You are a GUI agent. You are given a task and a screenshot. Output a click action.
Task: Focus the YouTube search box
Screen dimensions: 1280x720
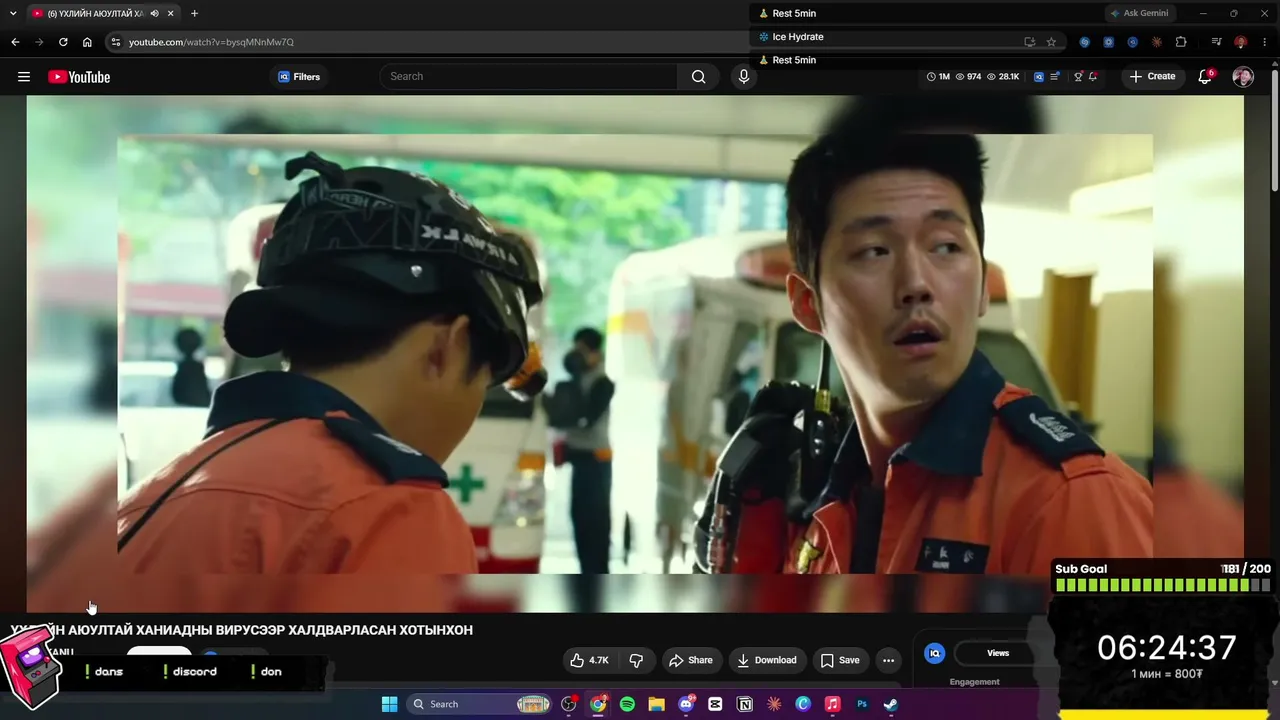tap(529, 76)
